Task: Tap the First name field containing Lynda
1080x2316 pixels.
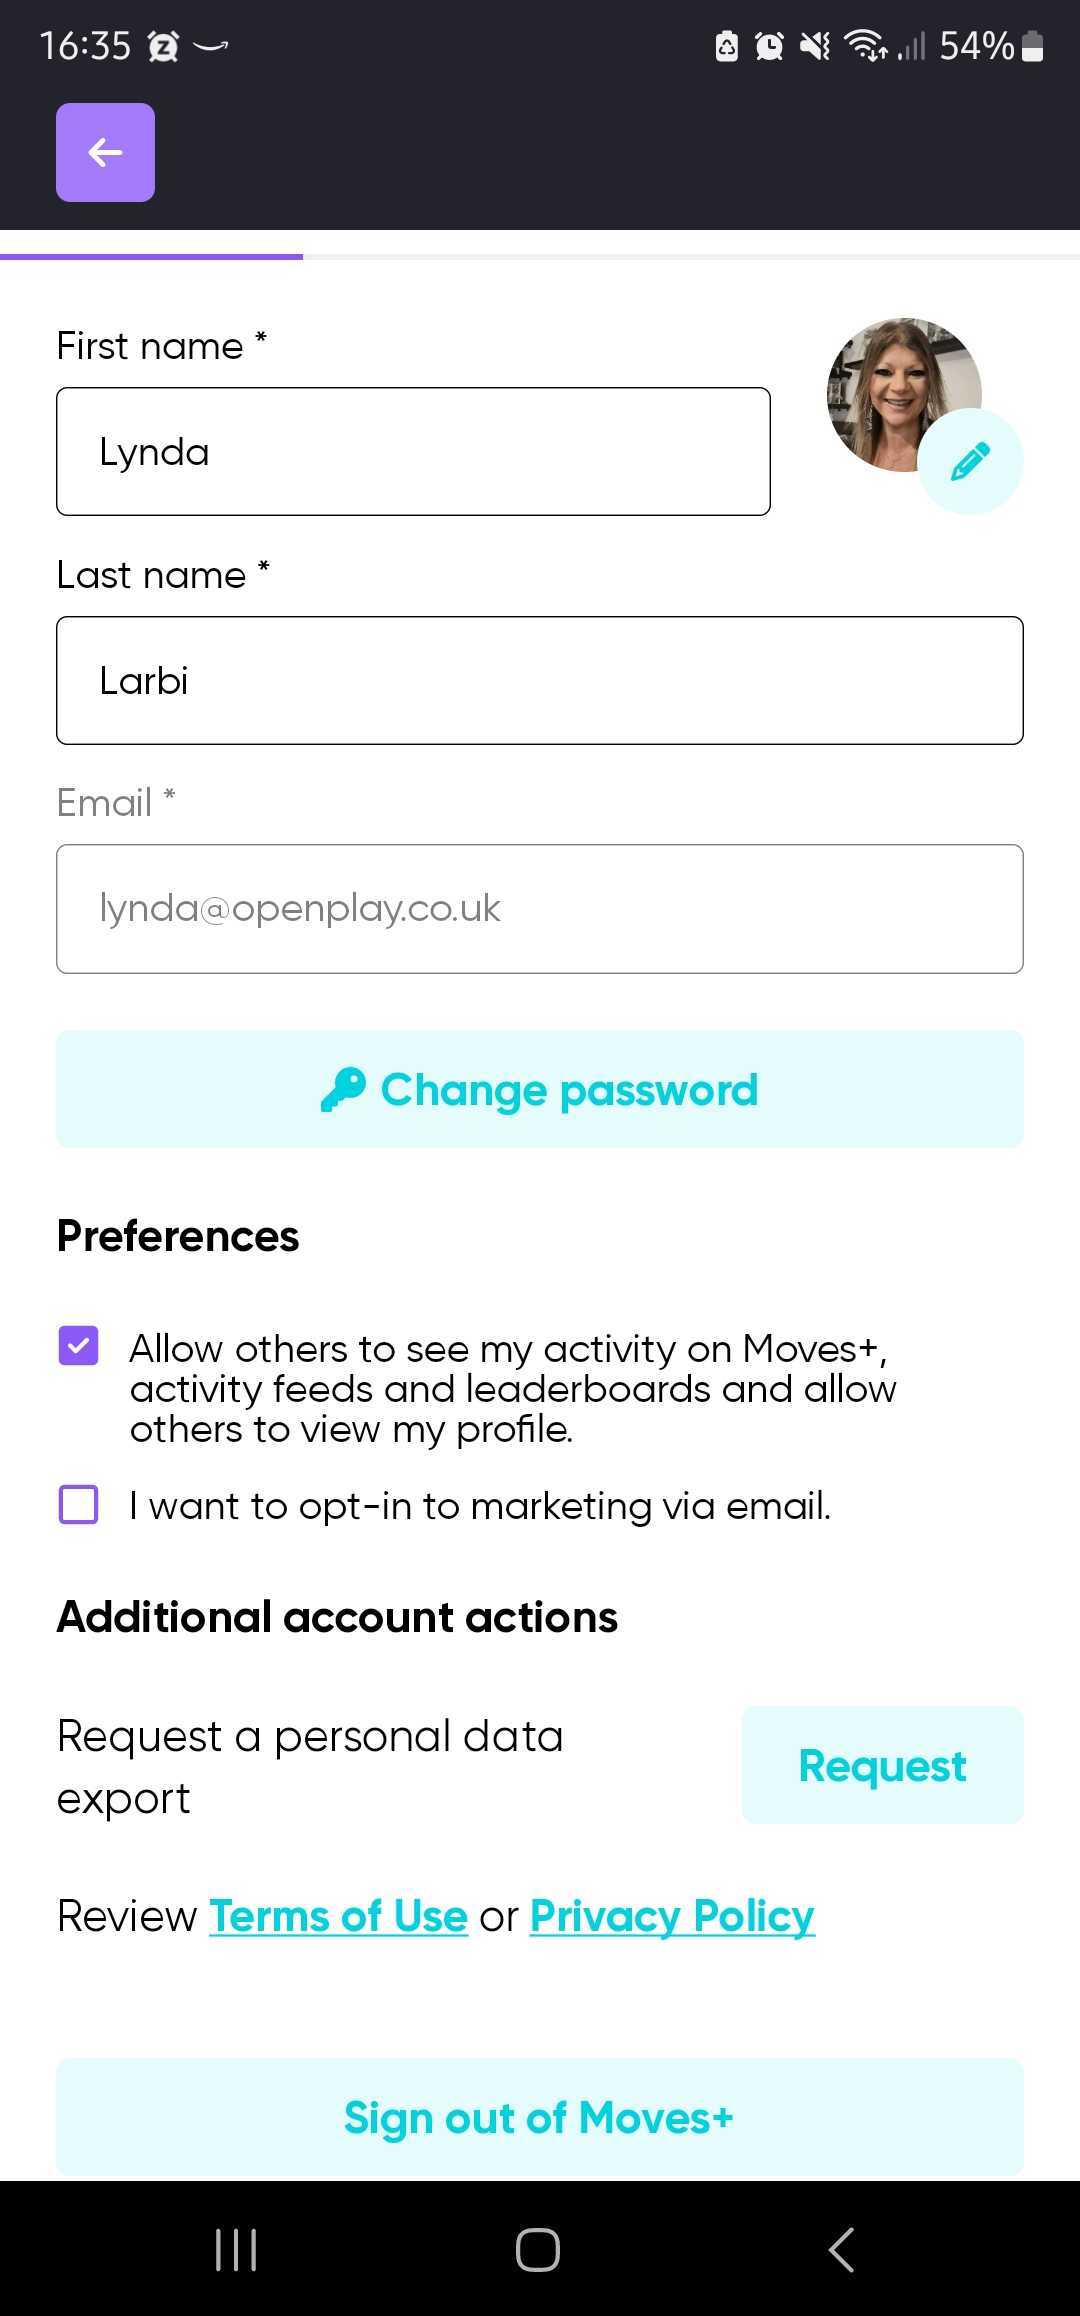Action: tap(413, 450)
